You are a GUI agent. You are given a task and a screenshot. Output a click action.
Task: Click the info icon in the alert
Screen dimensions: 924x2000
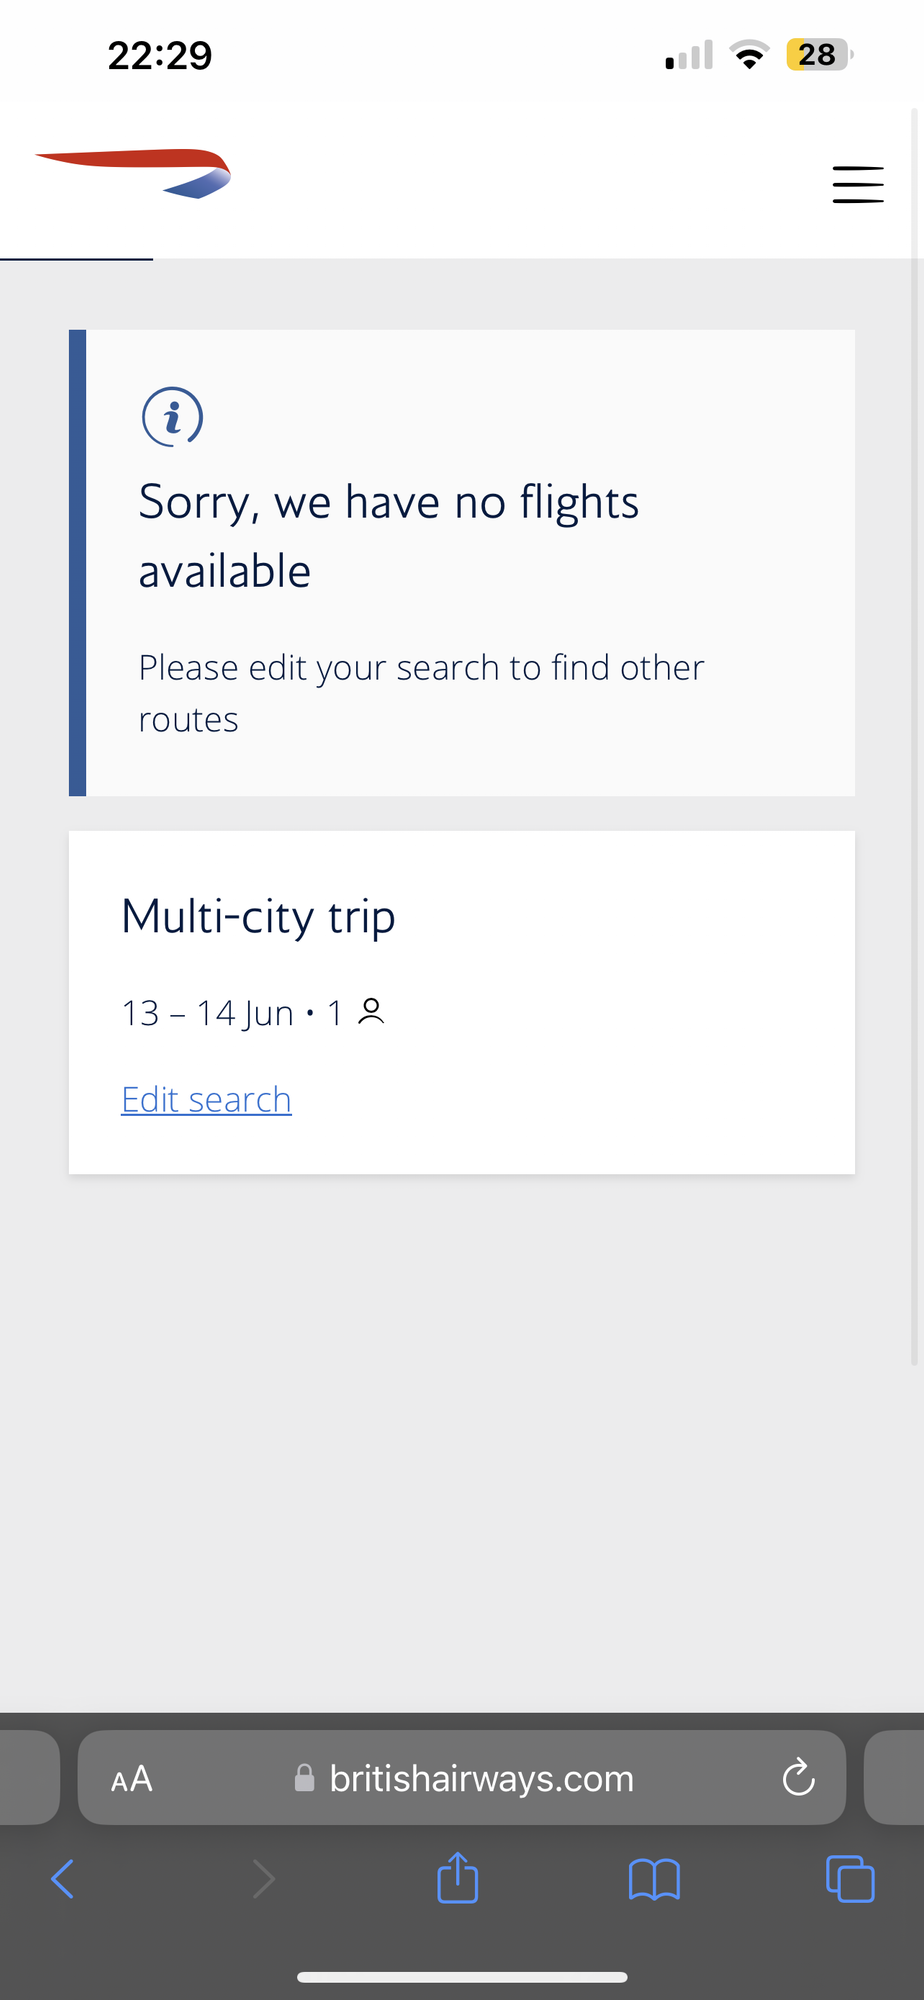[x=173, y=416]
